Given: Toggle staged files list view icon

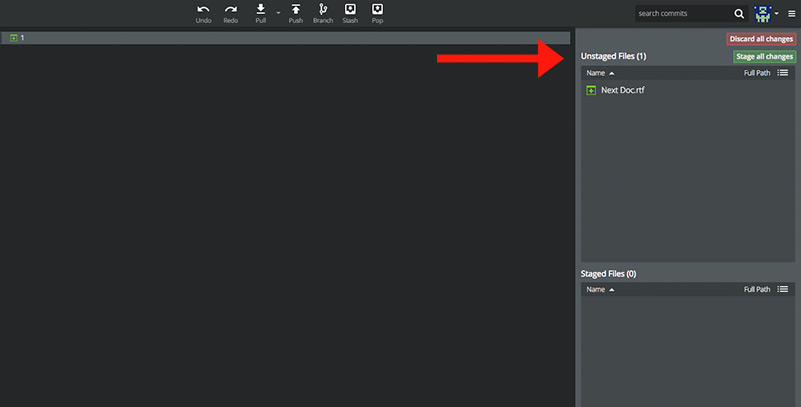Looking at the screenshot, I should (x=783, y=290).
